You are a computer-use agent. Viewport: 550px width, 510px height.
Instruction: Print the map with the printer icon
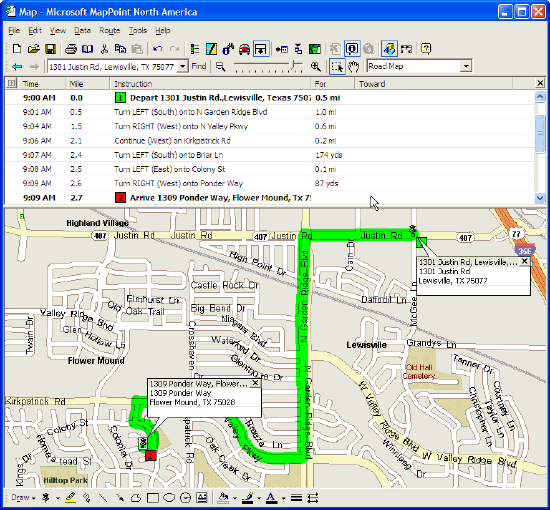(x=71, y=49)
